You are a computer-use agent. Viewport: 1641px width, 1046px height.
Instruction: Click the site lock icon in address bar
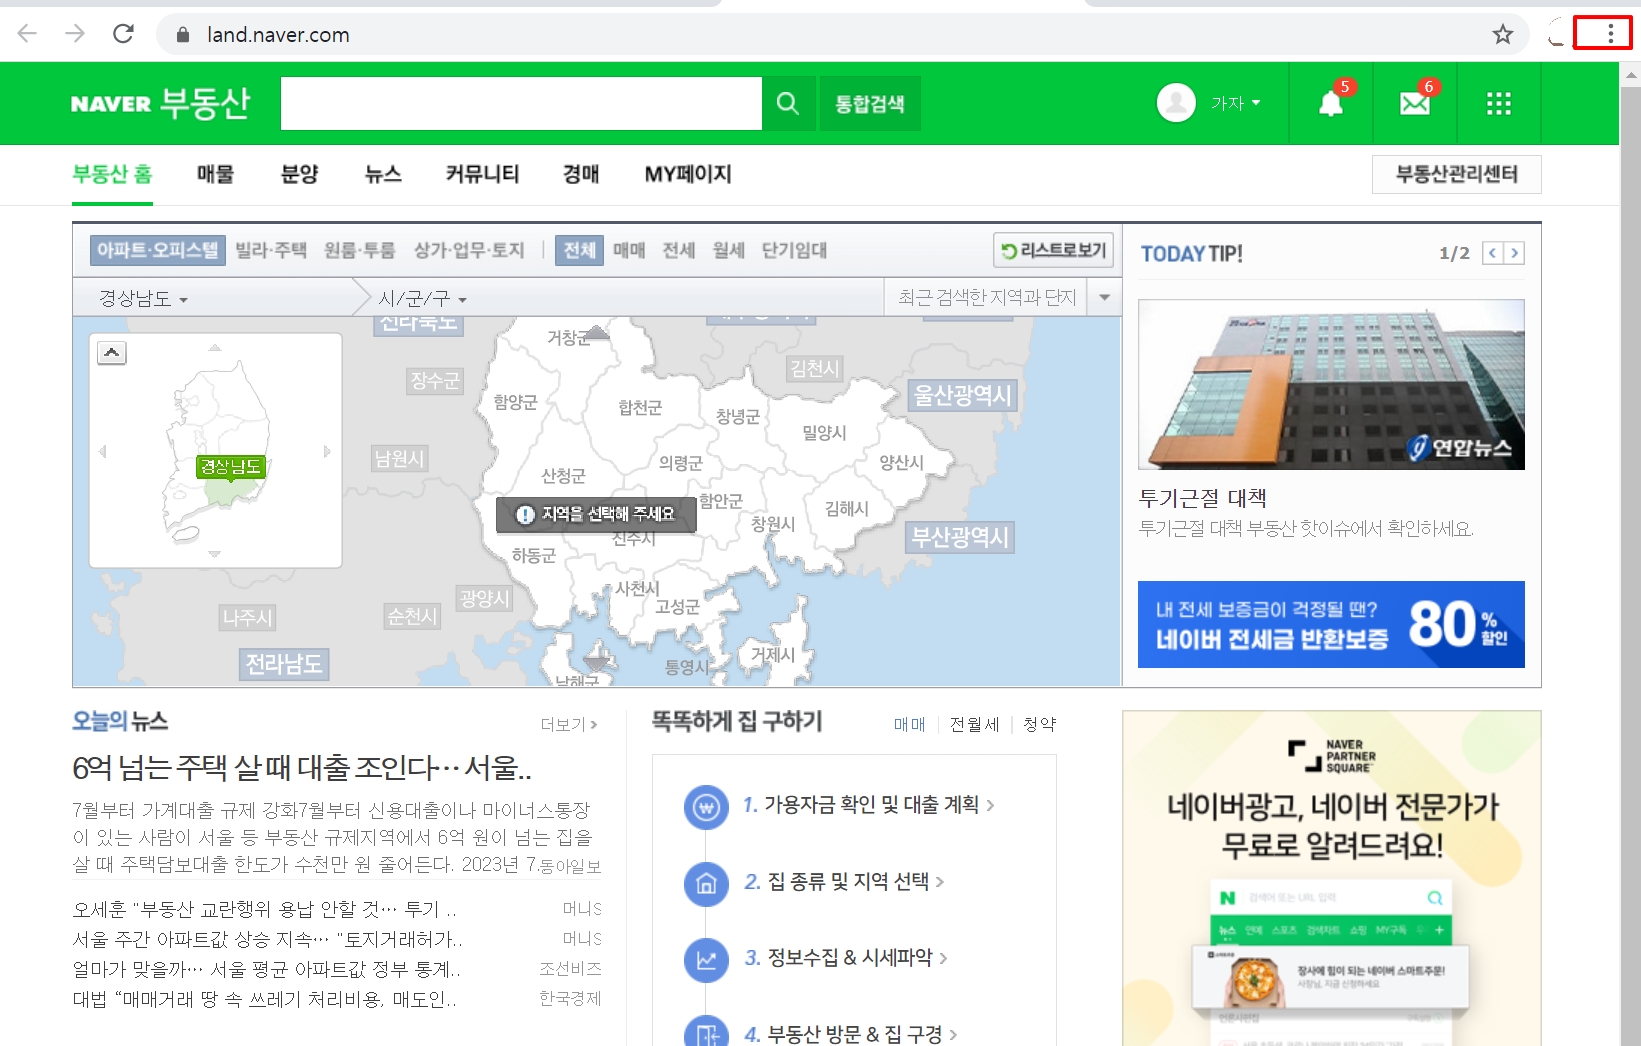click(182, 35)
